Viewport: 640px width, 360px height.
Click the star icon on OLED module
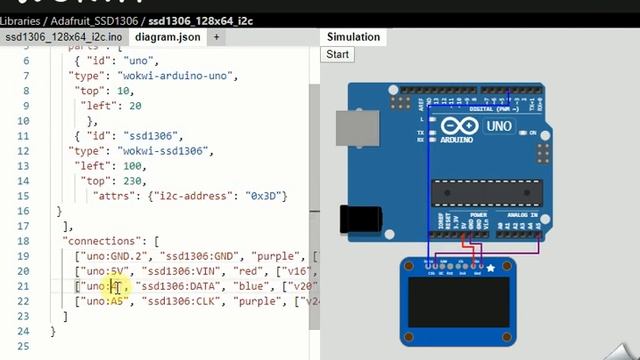point(491,268)
